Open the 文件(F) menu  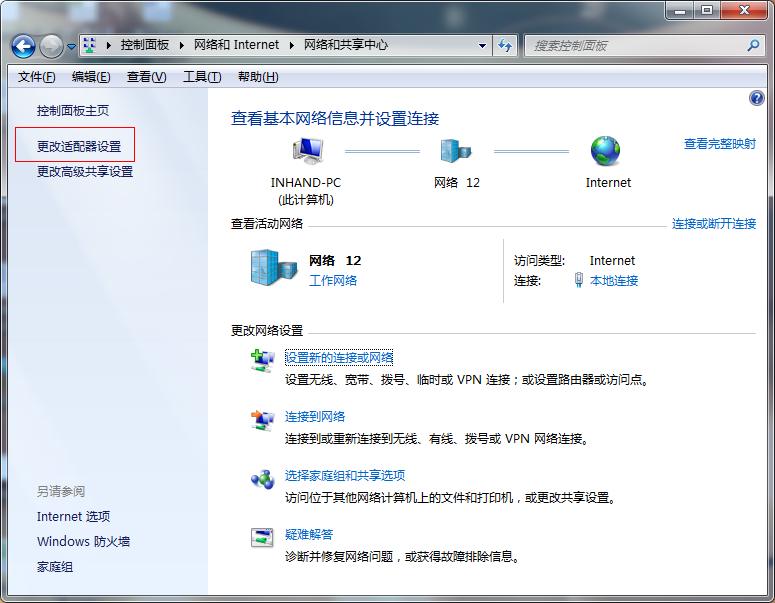point(37,77)
